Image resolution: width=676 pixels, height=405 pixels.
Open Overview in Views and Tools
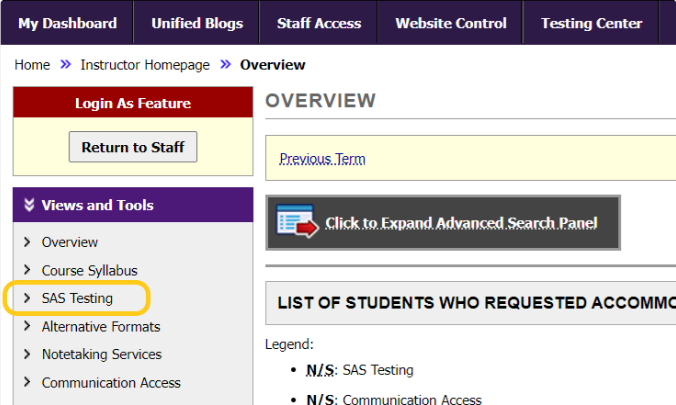(70, 242)
